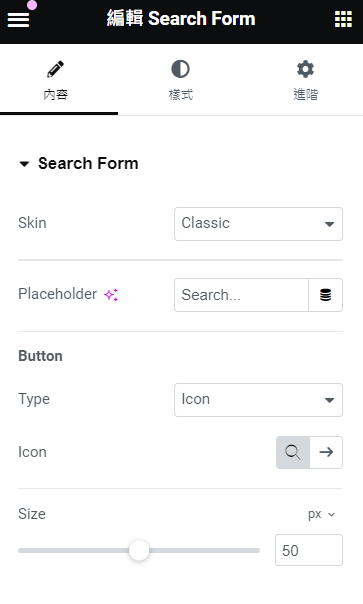This screenshot has height=604, width=363.
Task: Open dynamic tags database icon
Action: tap(325, 295)
